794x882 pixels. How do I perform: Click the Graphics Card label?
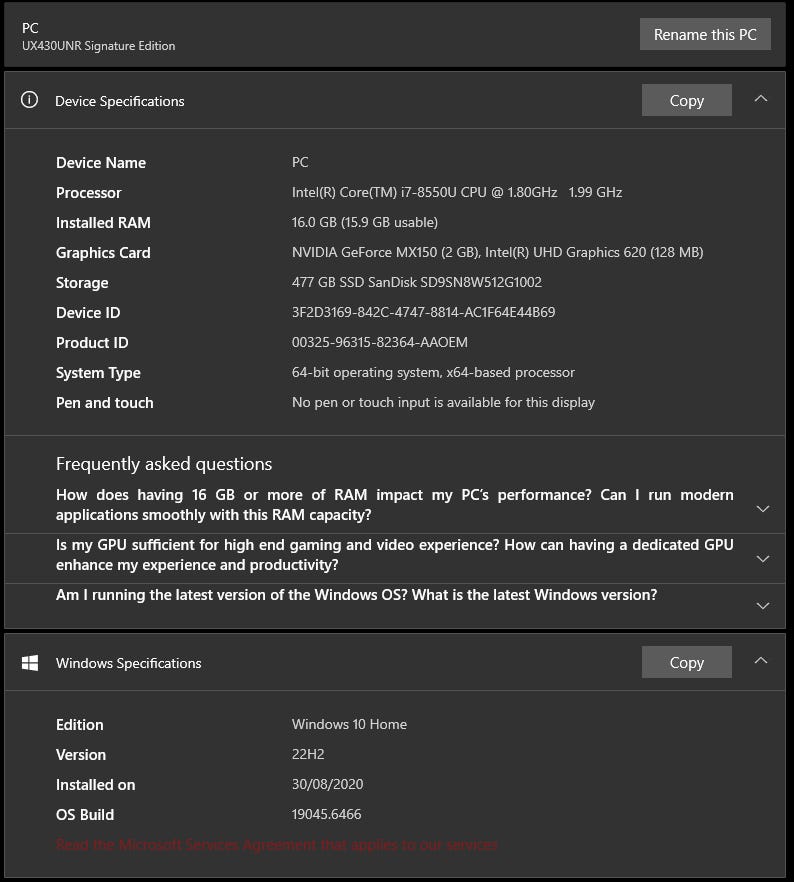[103, 253]
